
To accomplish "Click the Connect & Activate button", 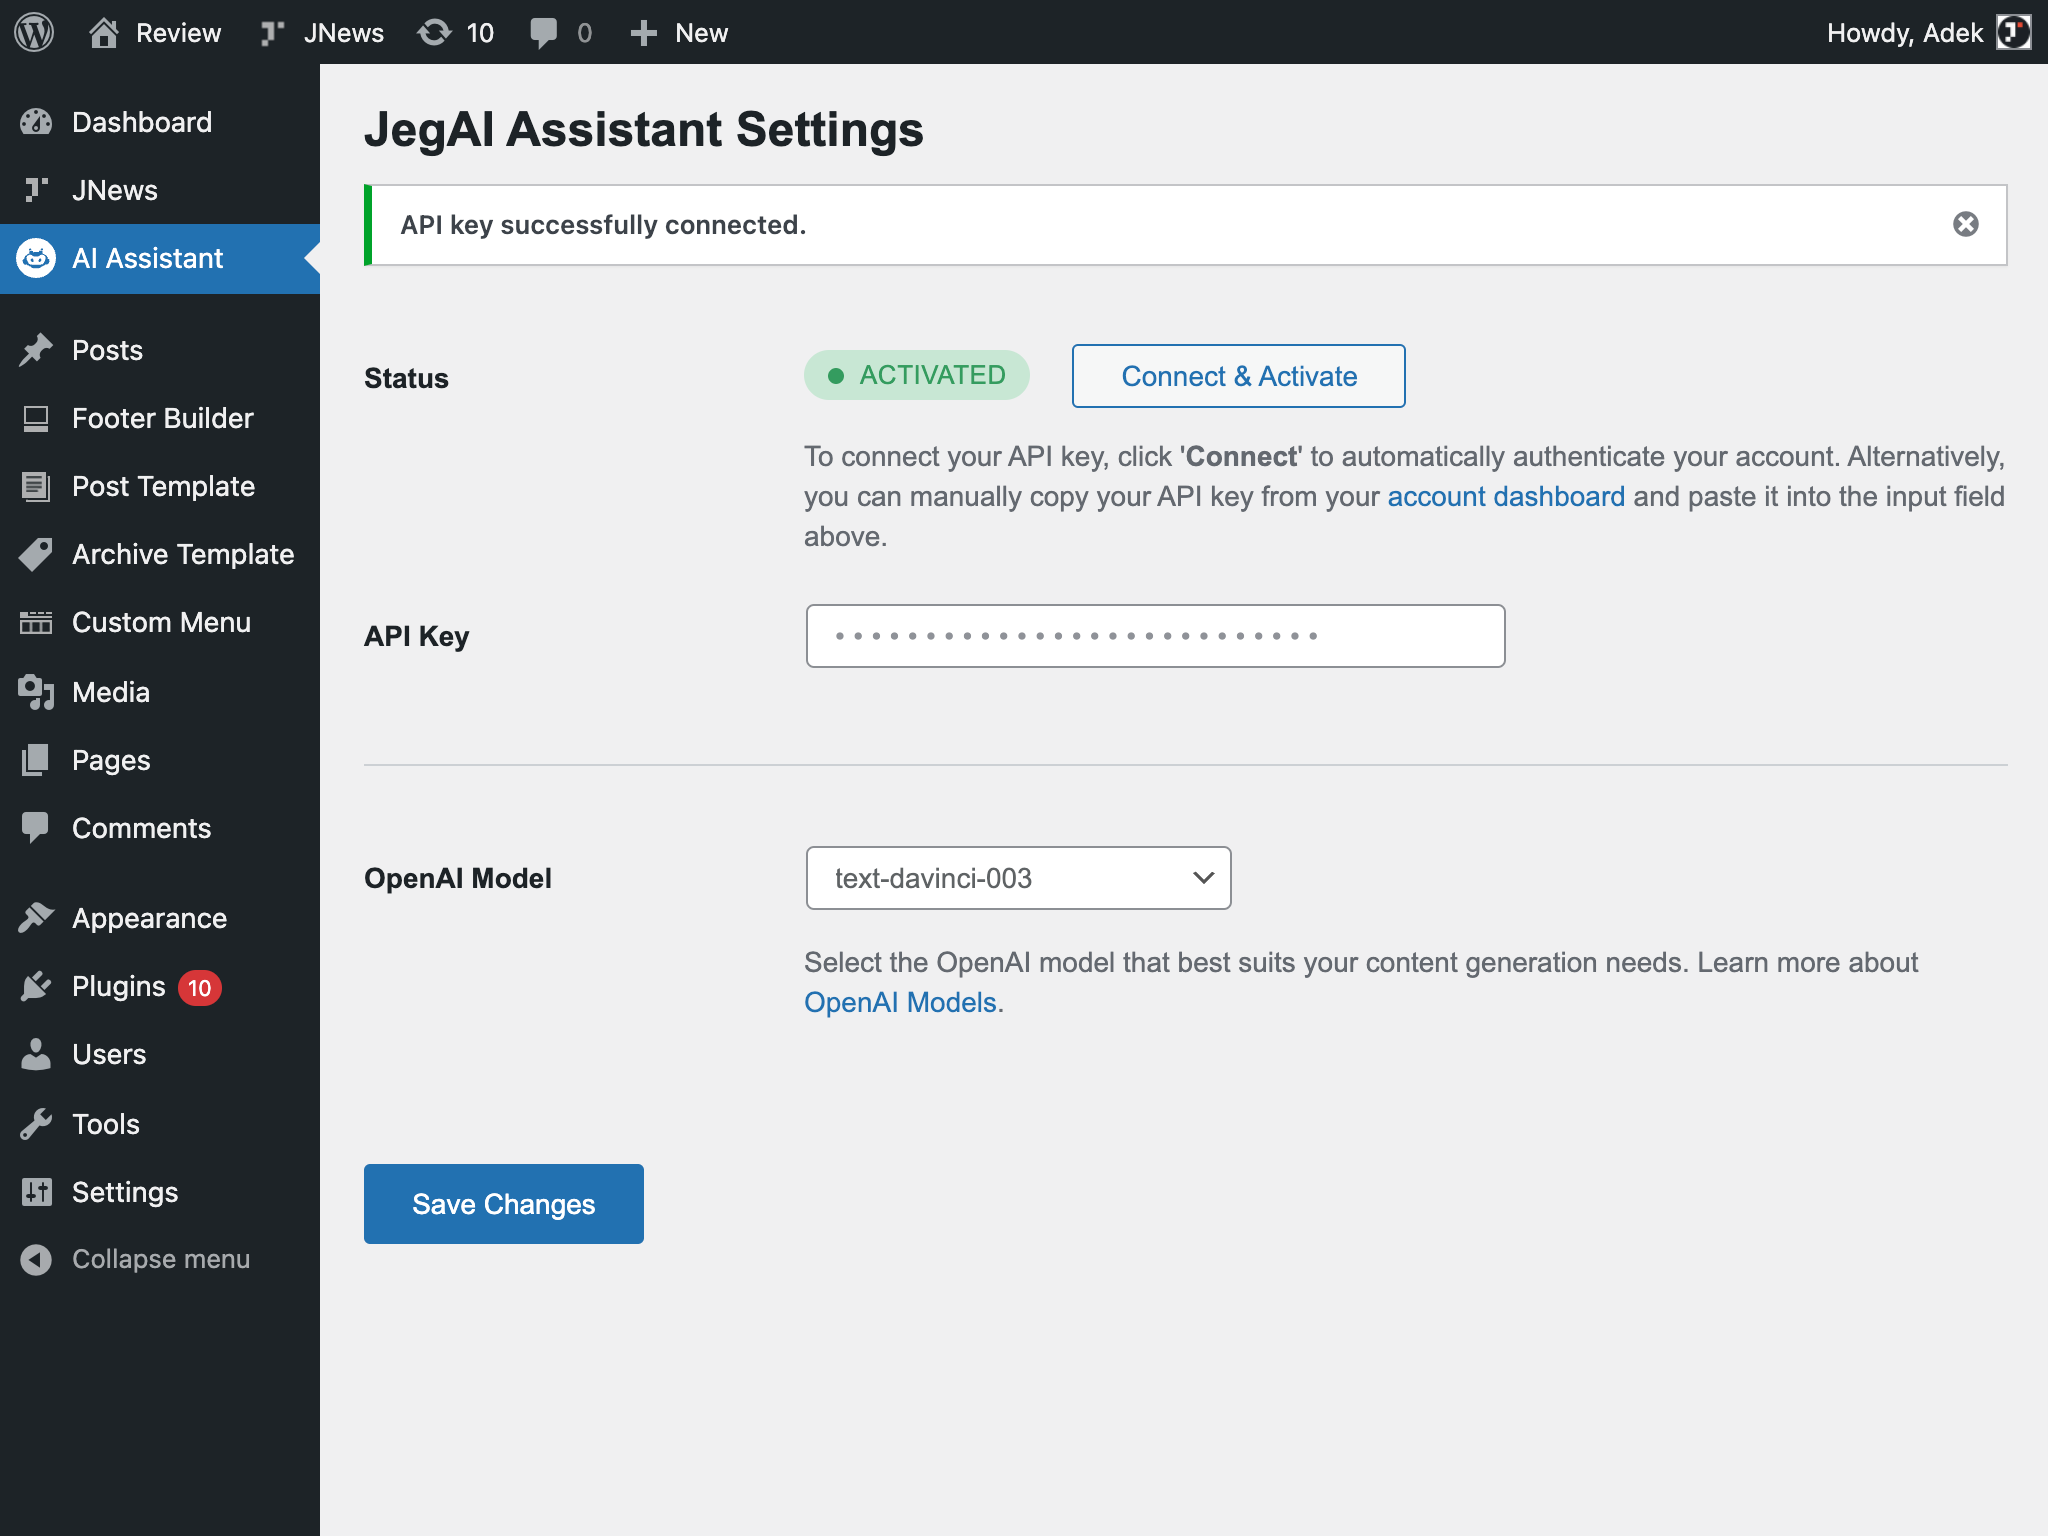I will [1238, 376].
